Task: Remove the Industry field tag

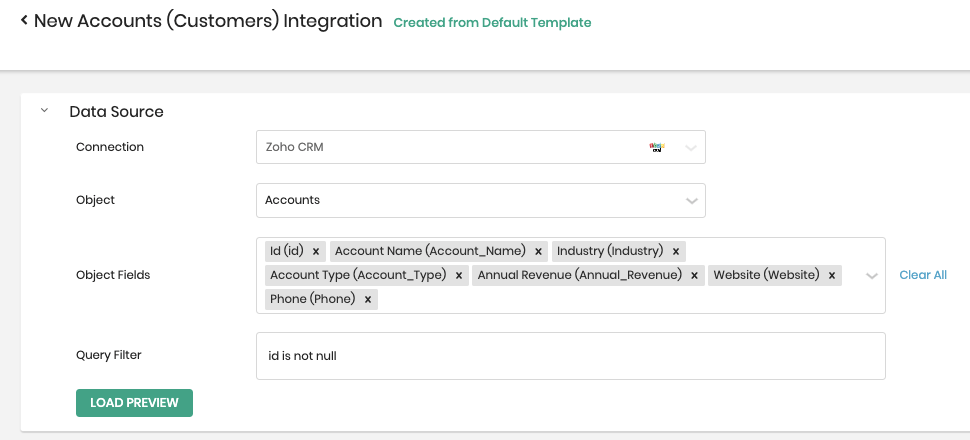Action: tap(676, 251)
